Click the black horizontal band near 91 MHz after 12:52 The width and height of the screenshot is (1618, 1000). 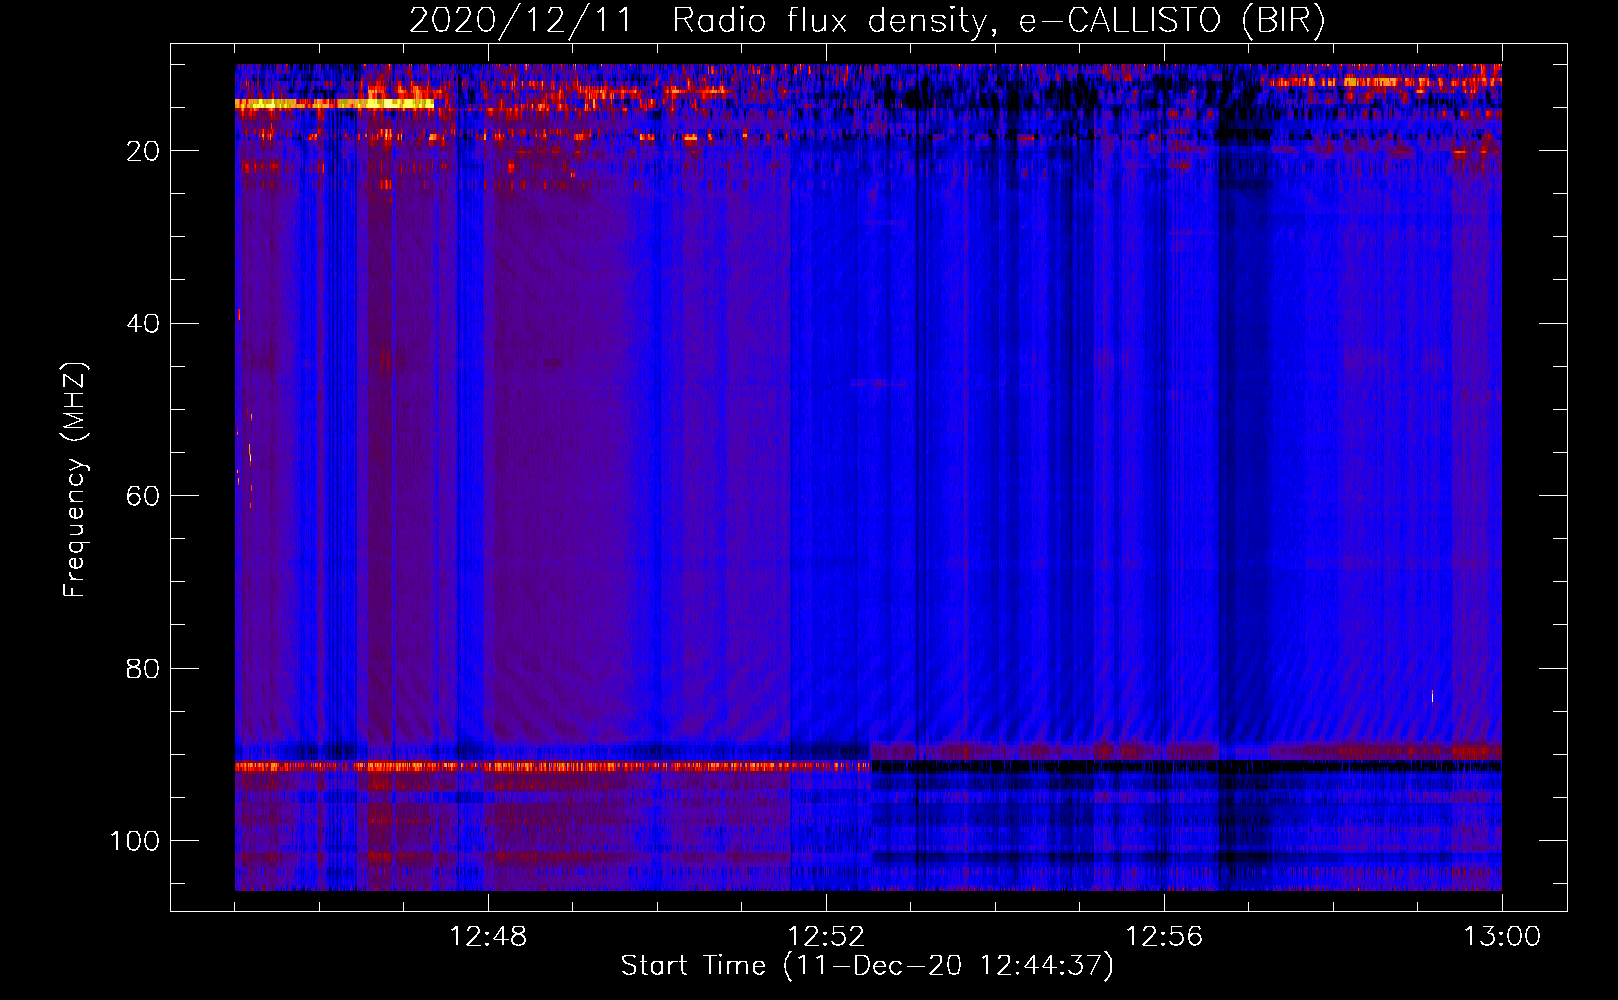pyautogui.click(x=1186, y=766)
